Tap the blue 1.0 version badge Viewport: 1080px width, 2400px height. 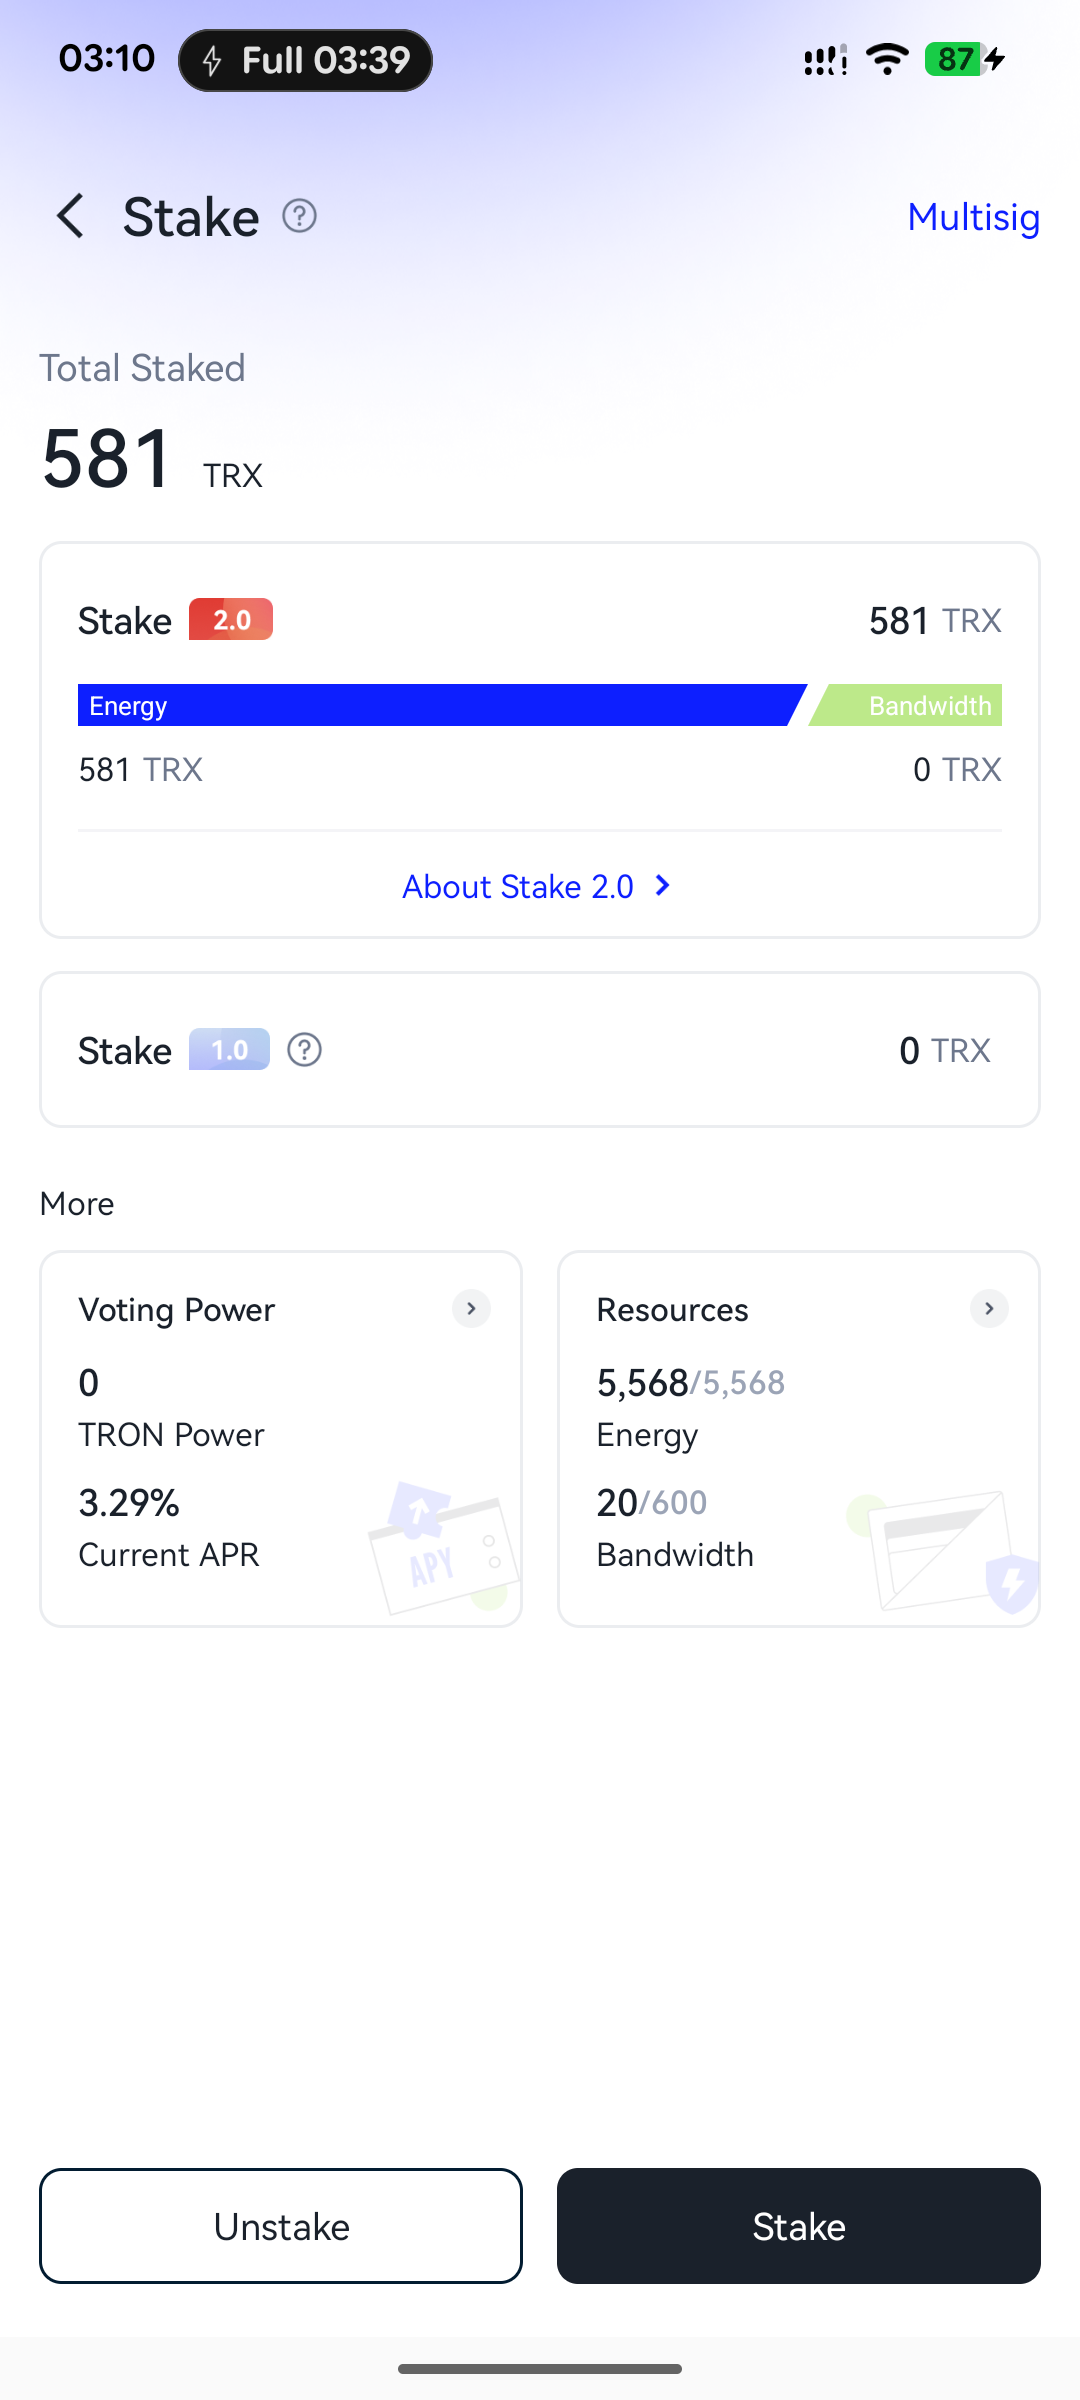229,1049
